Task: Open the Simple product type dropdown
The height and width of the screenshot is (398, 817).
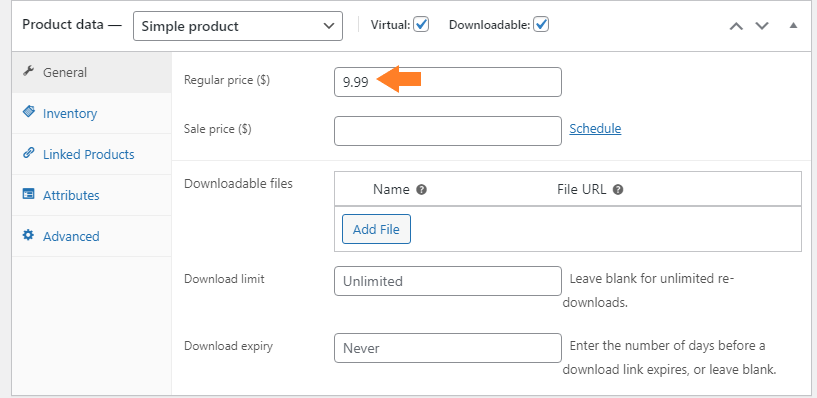Action: click(x=238, y=26)
